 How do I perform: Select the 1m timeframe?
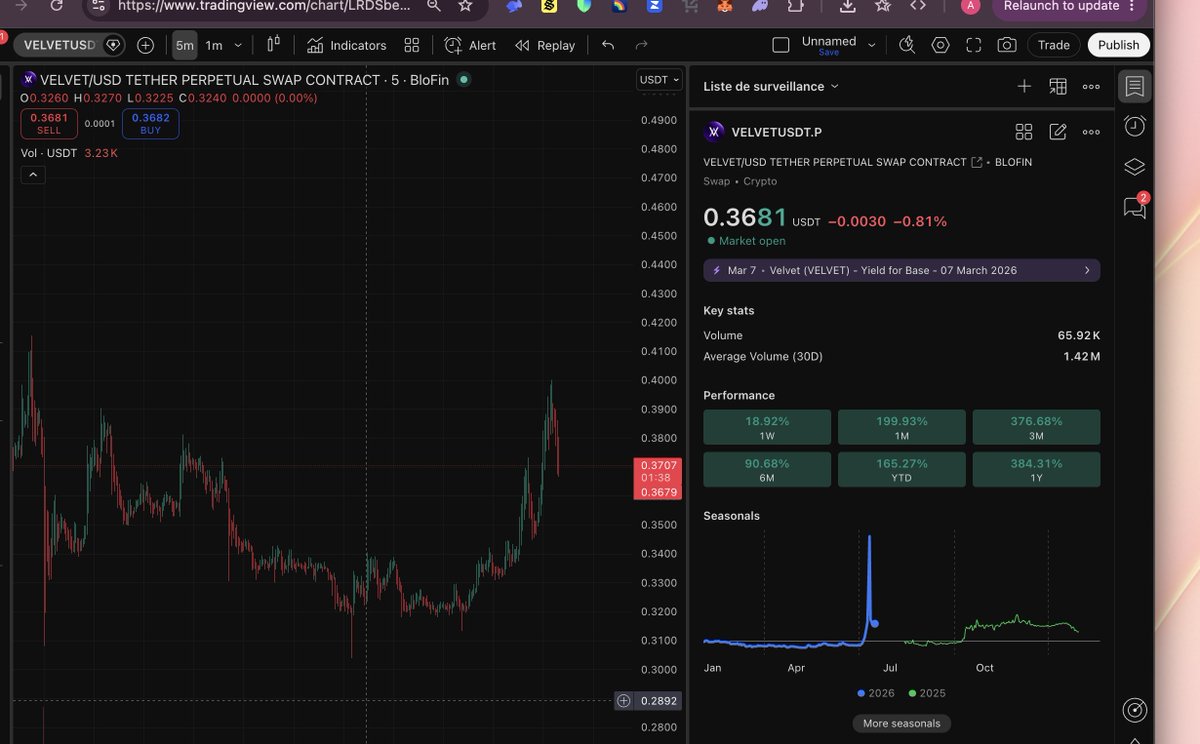point(214,45)
